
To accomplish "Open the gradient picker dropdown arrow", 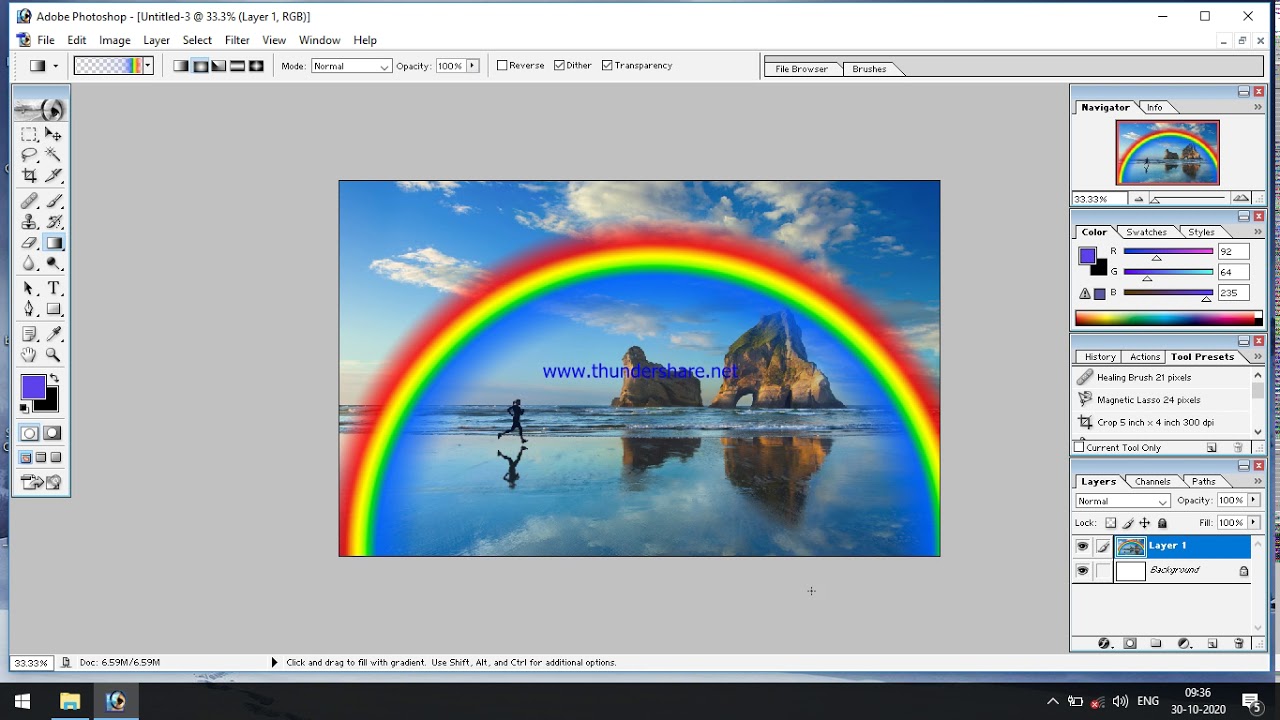I will click(148, 66).
